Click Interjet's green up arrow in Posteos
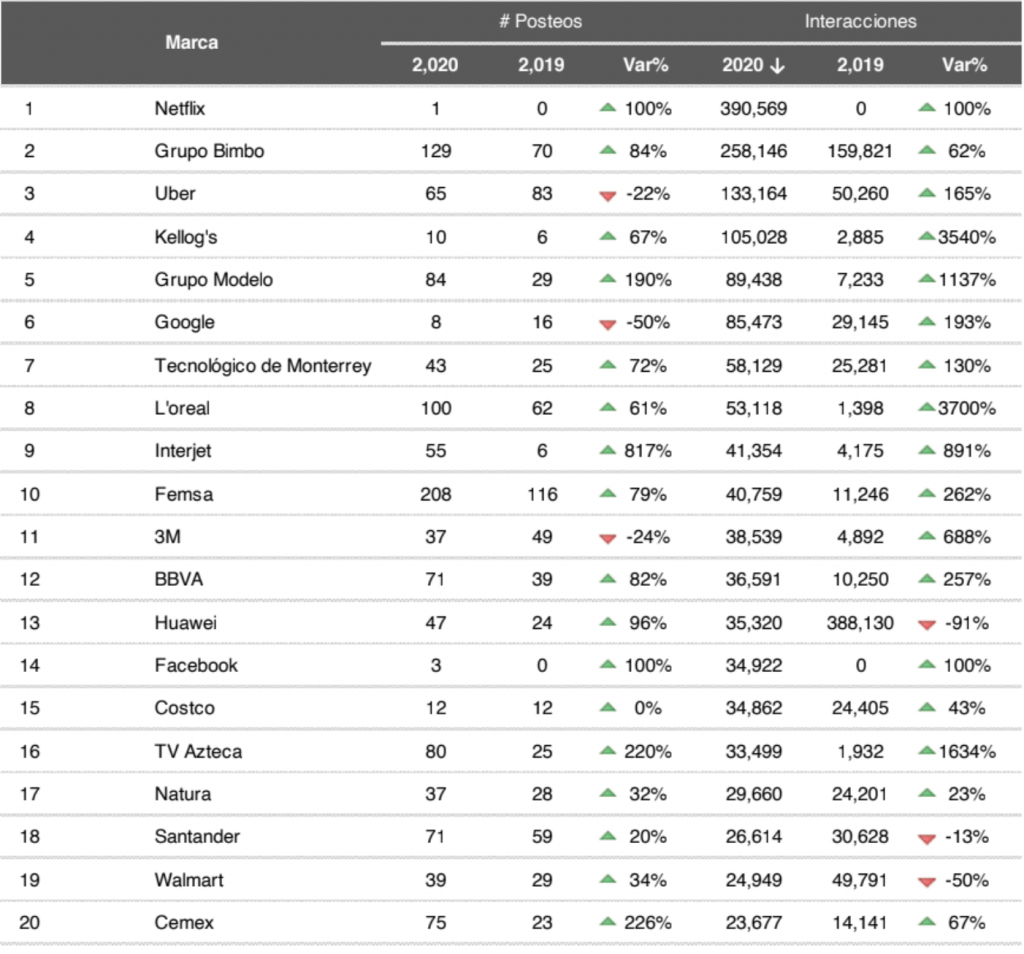Viewport: 1024px width, 954px height. tap(607, 451)
